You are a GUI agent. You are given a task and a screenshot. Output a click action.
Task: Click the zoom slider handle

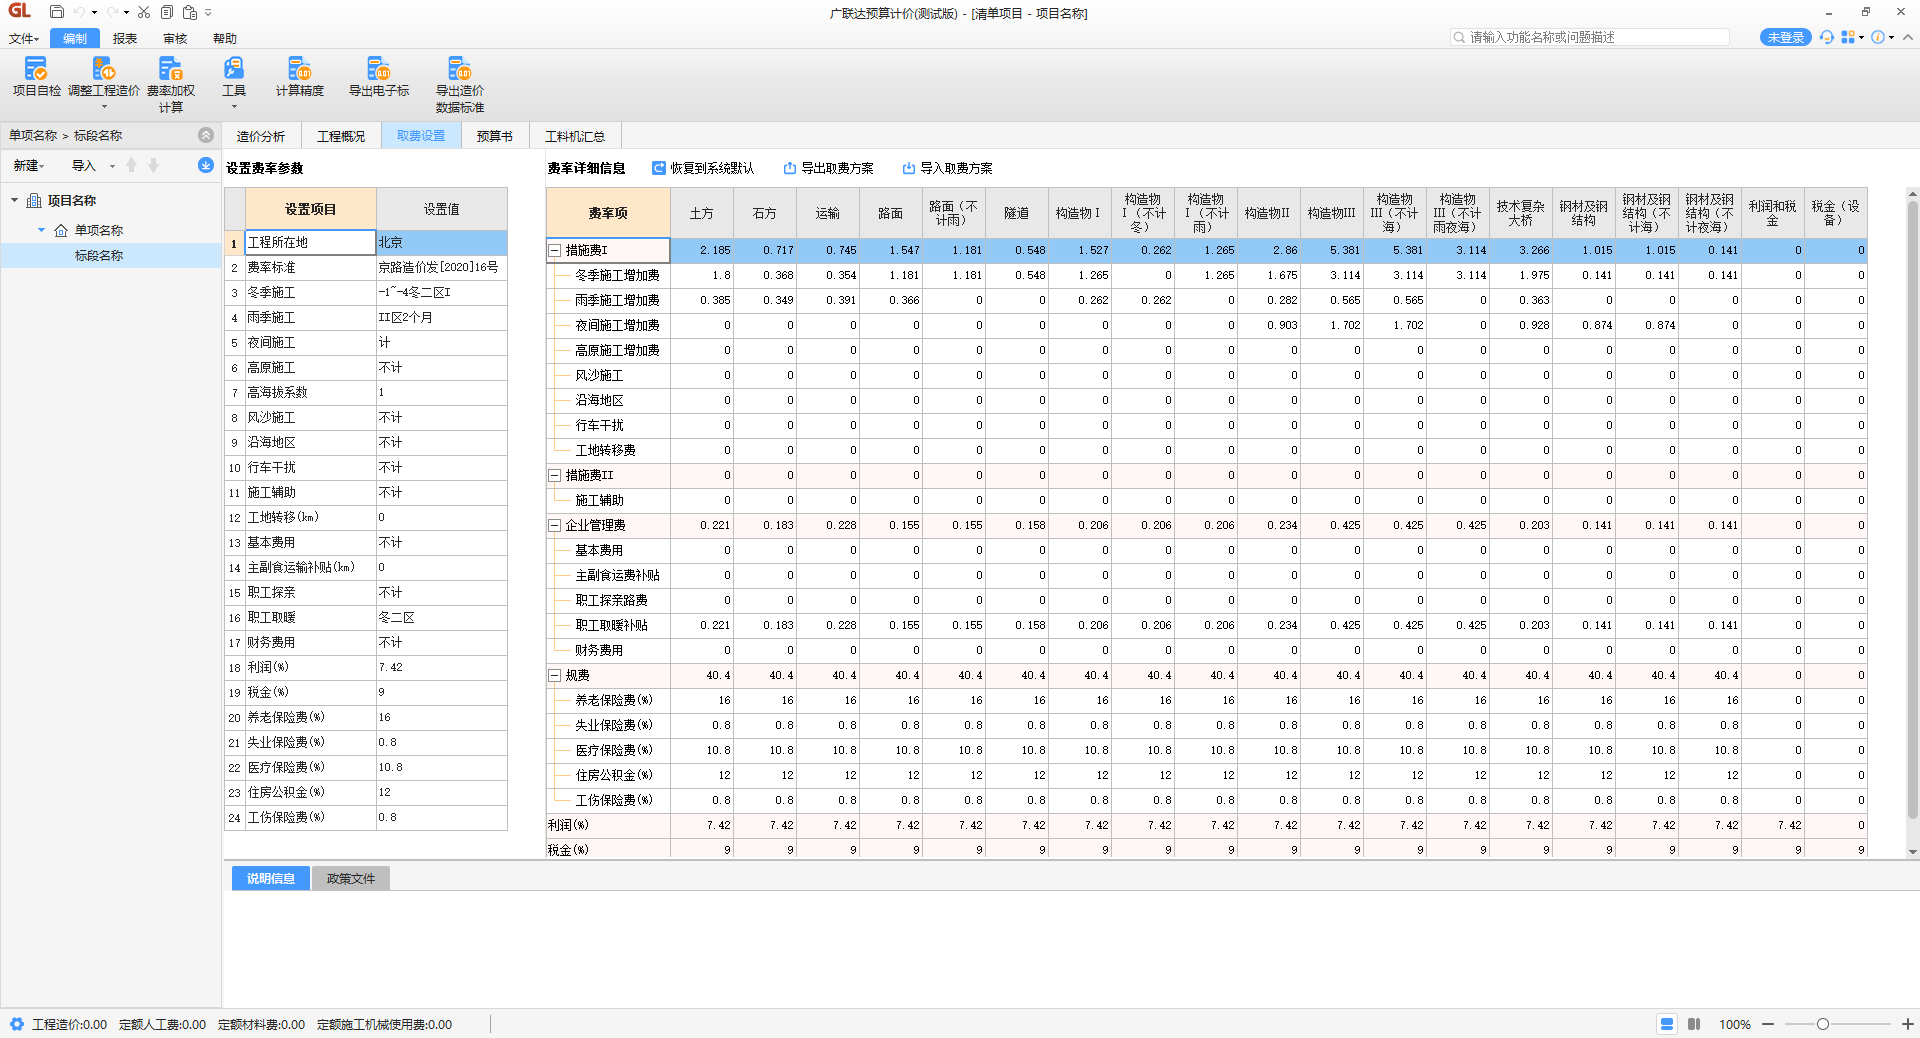click(x=1823, y=1024)
